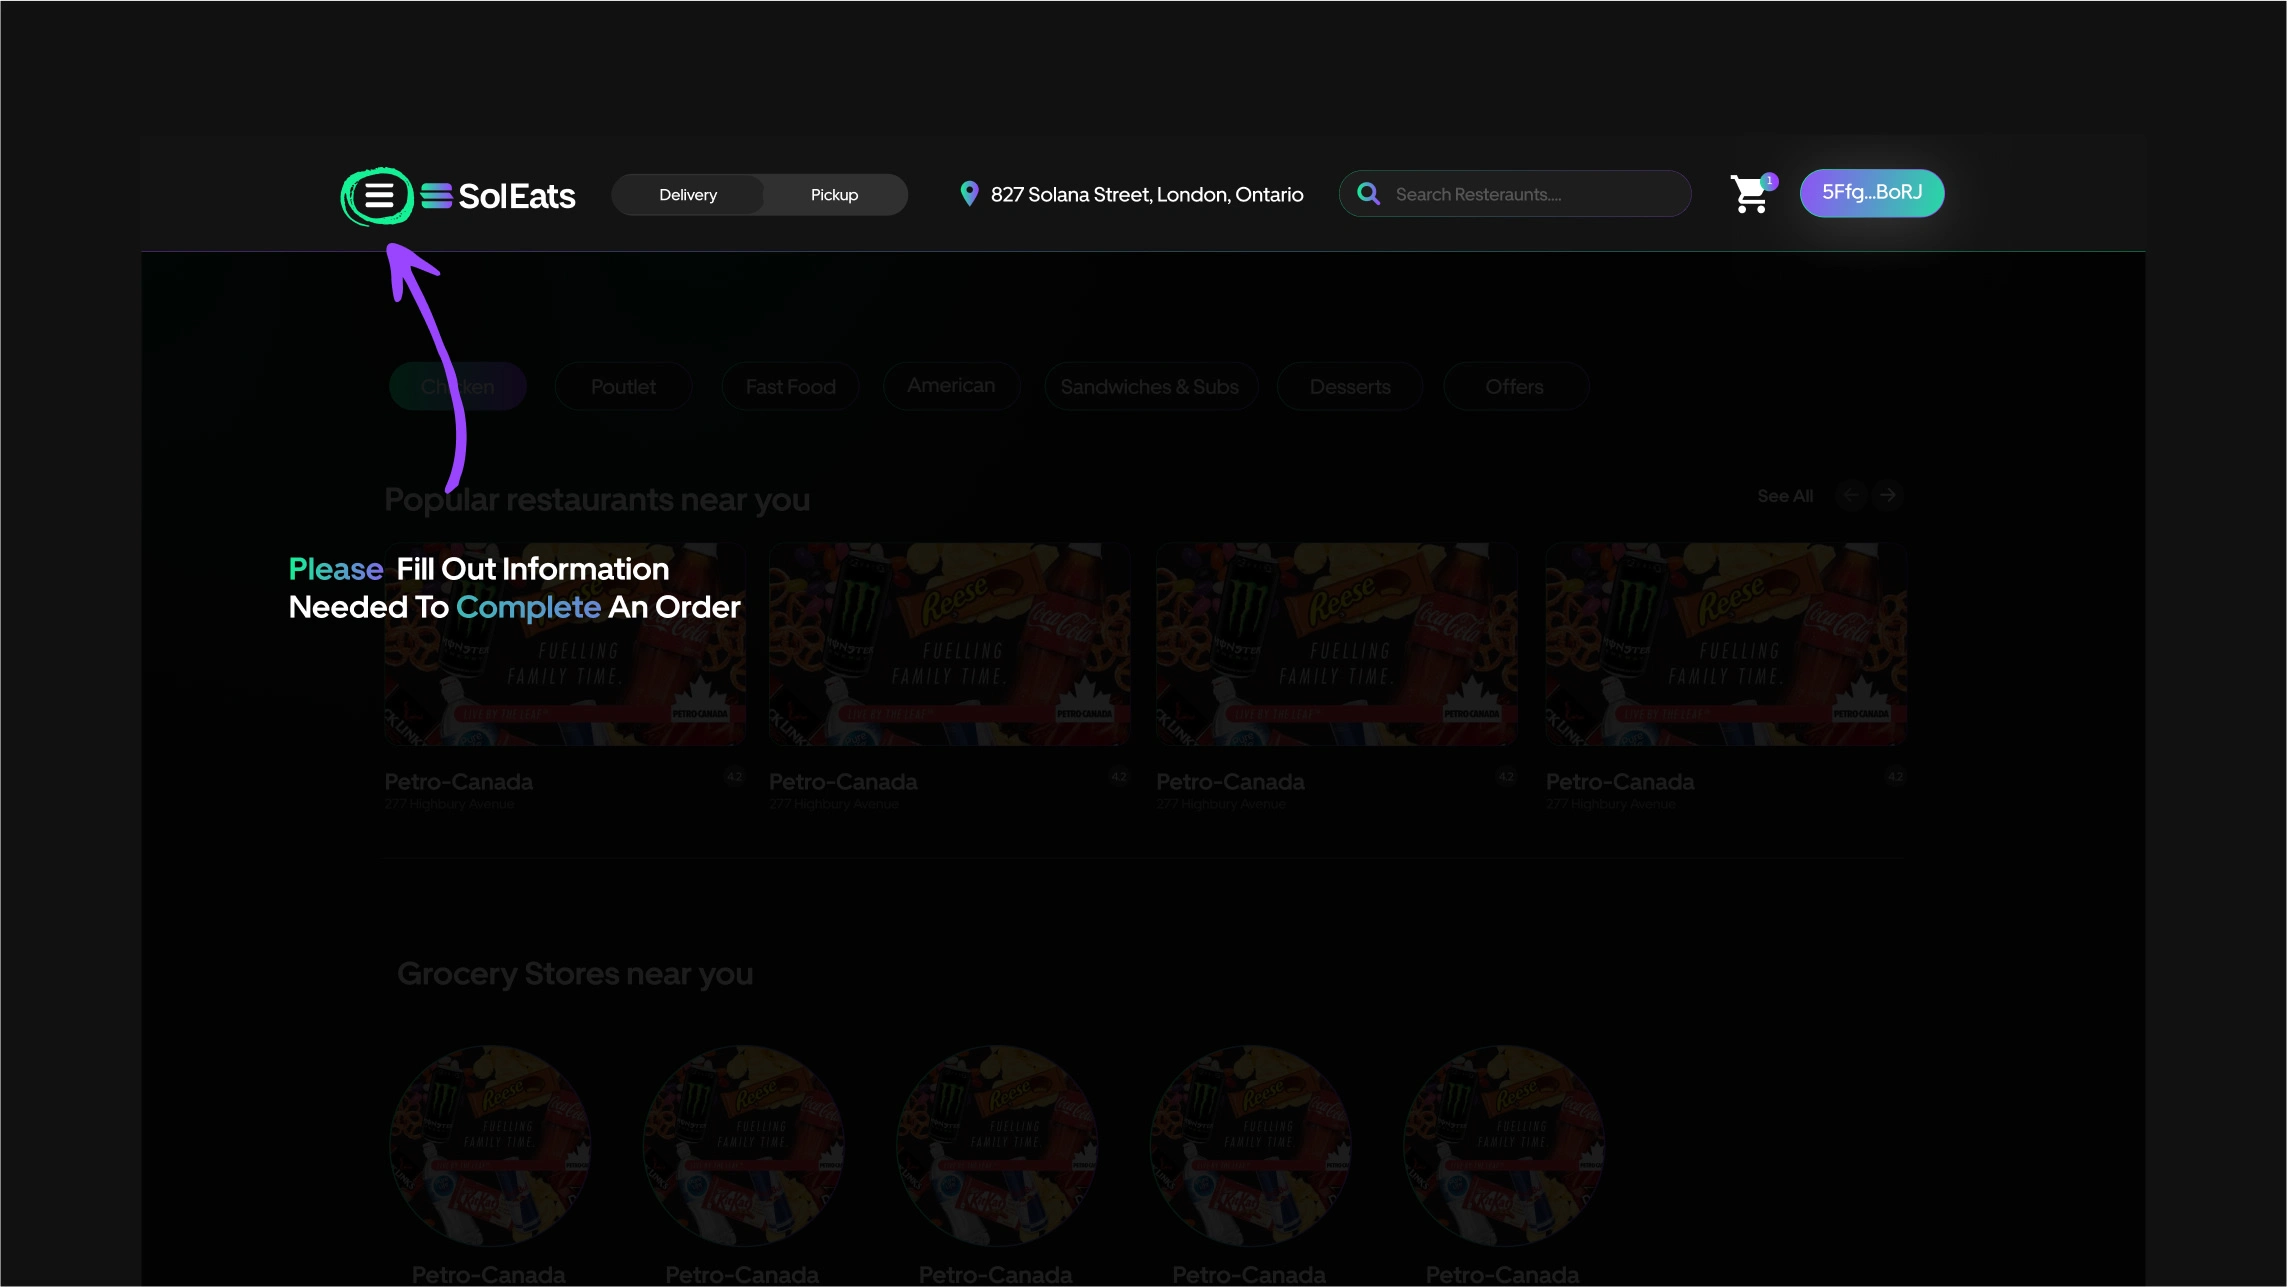Click the location pin icon

pos(968,194)
